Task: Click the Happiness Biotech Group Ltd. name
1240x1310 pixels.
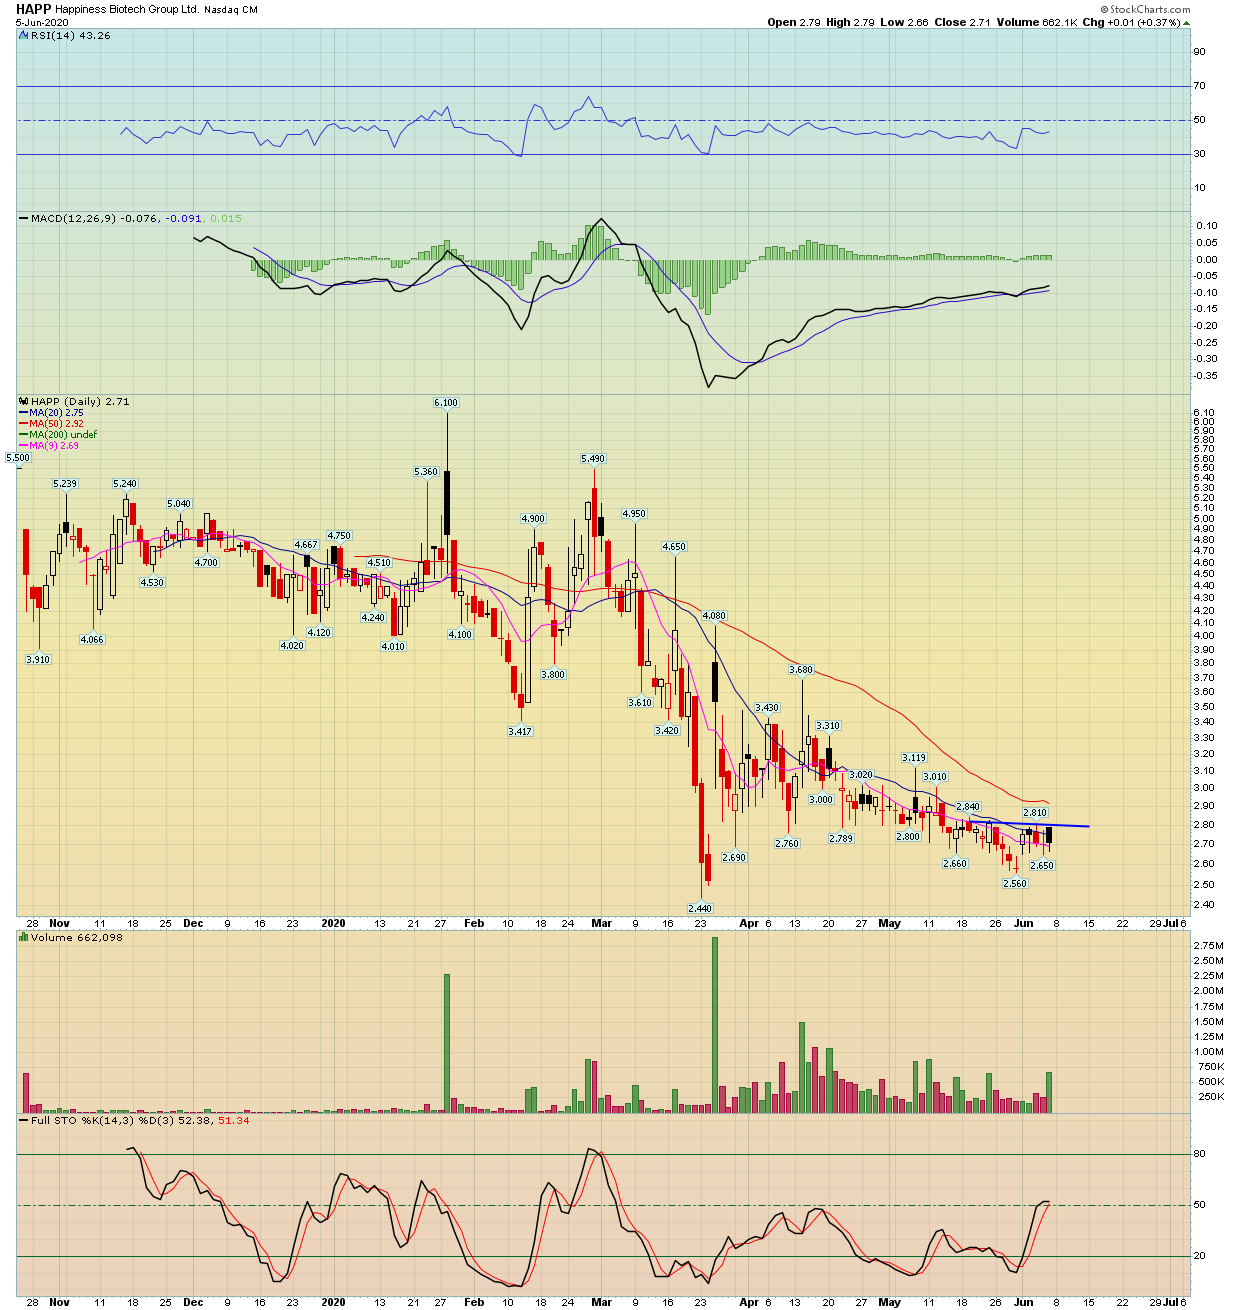Action: click(x=127, y=10)
